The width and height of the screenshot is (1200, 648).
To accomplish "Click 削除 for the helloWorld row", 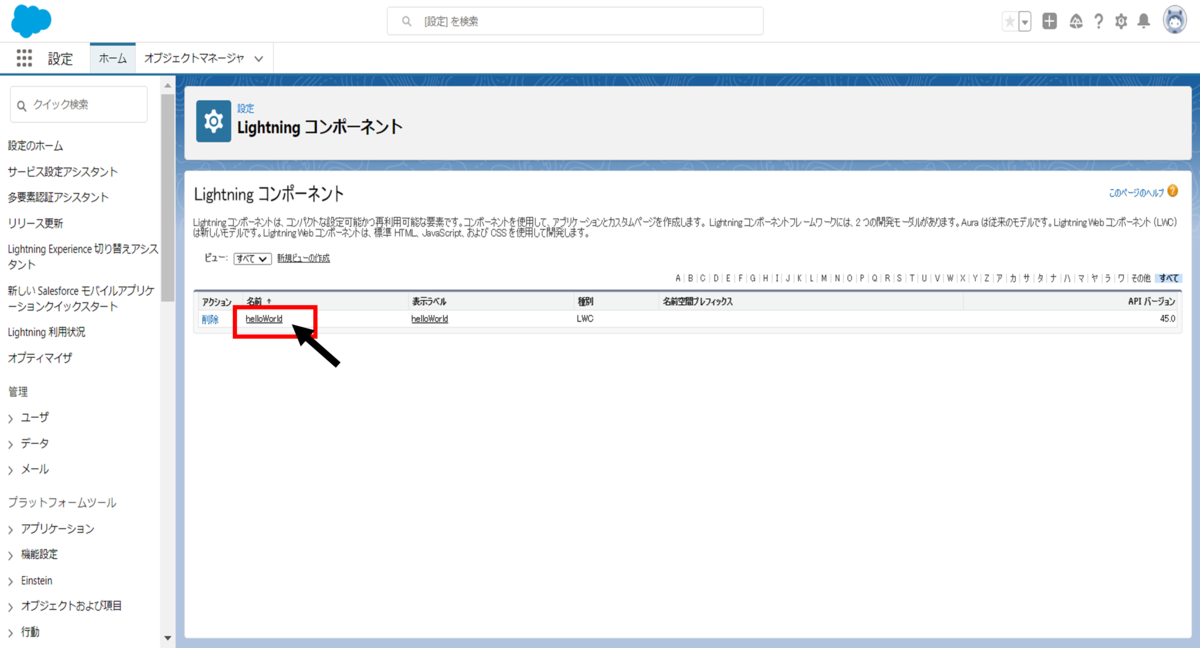I will point(210,320).
